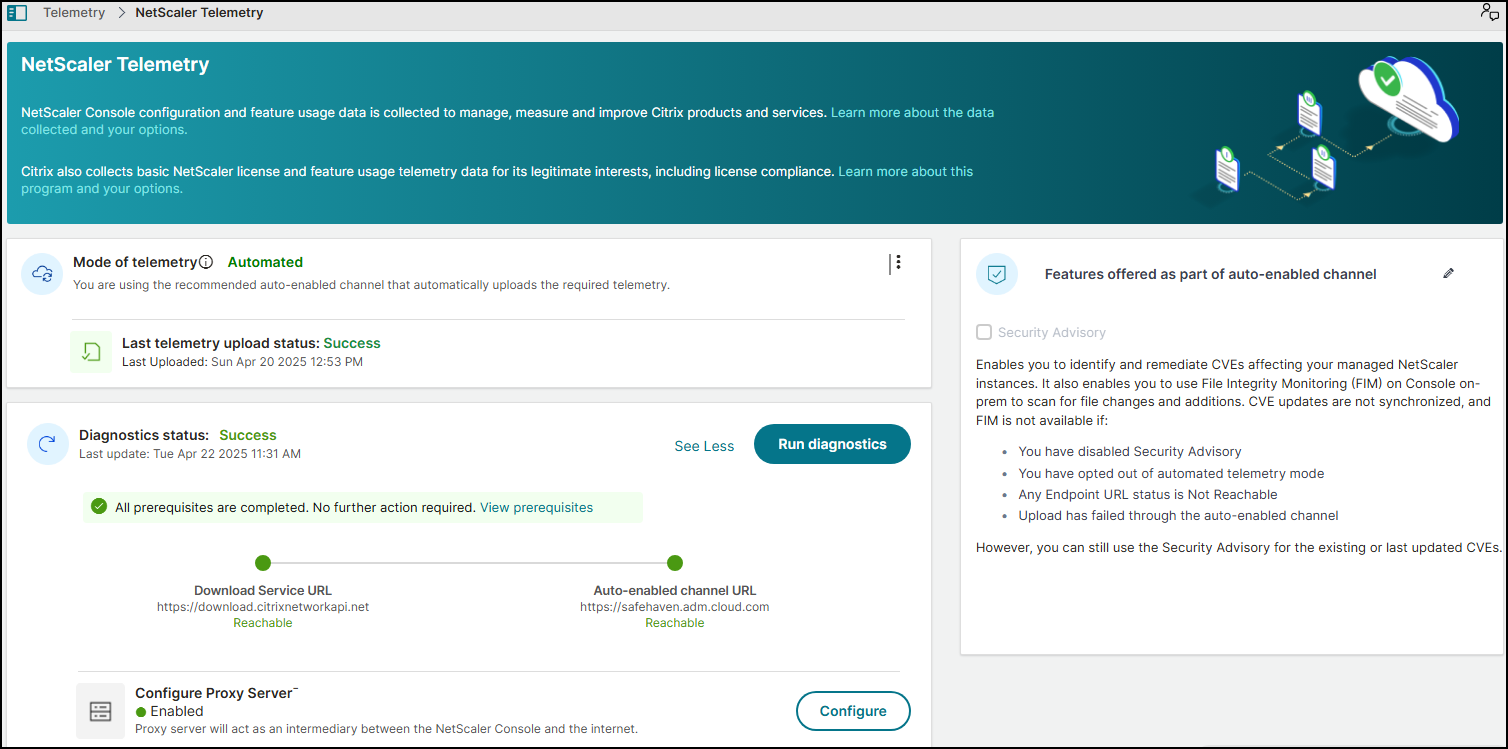This screenshot has width=1508, height=749.
Task: Go to Telemetry breadcrumb
Action: pos(74,13)
